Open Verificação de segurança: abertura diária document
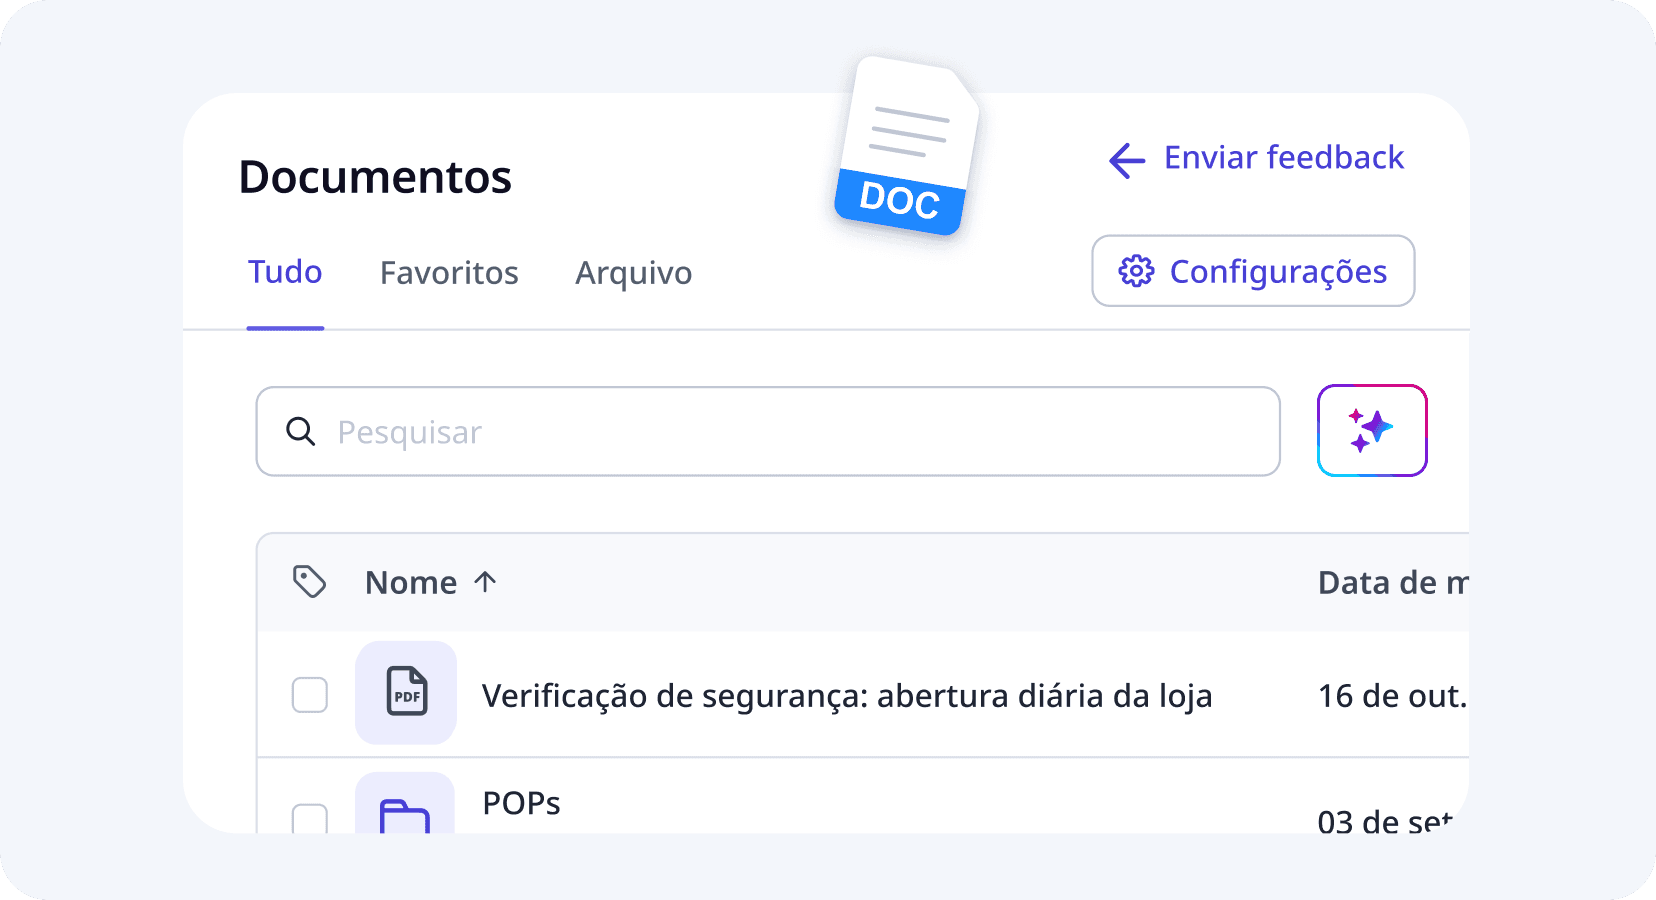Viewport: 1656px width, 900px height. (847, 696)
